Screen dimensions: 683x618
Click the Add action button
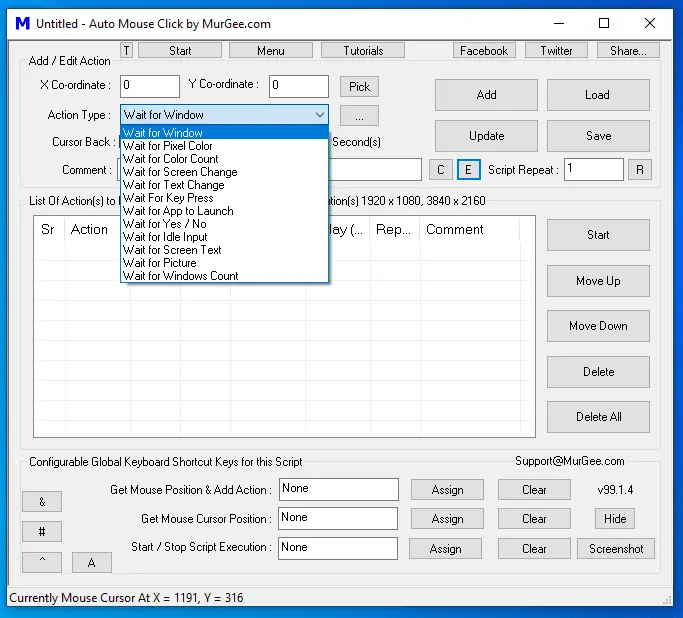(486, 95)
